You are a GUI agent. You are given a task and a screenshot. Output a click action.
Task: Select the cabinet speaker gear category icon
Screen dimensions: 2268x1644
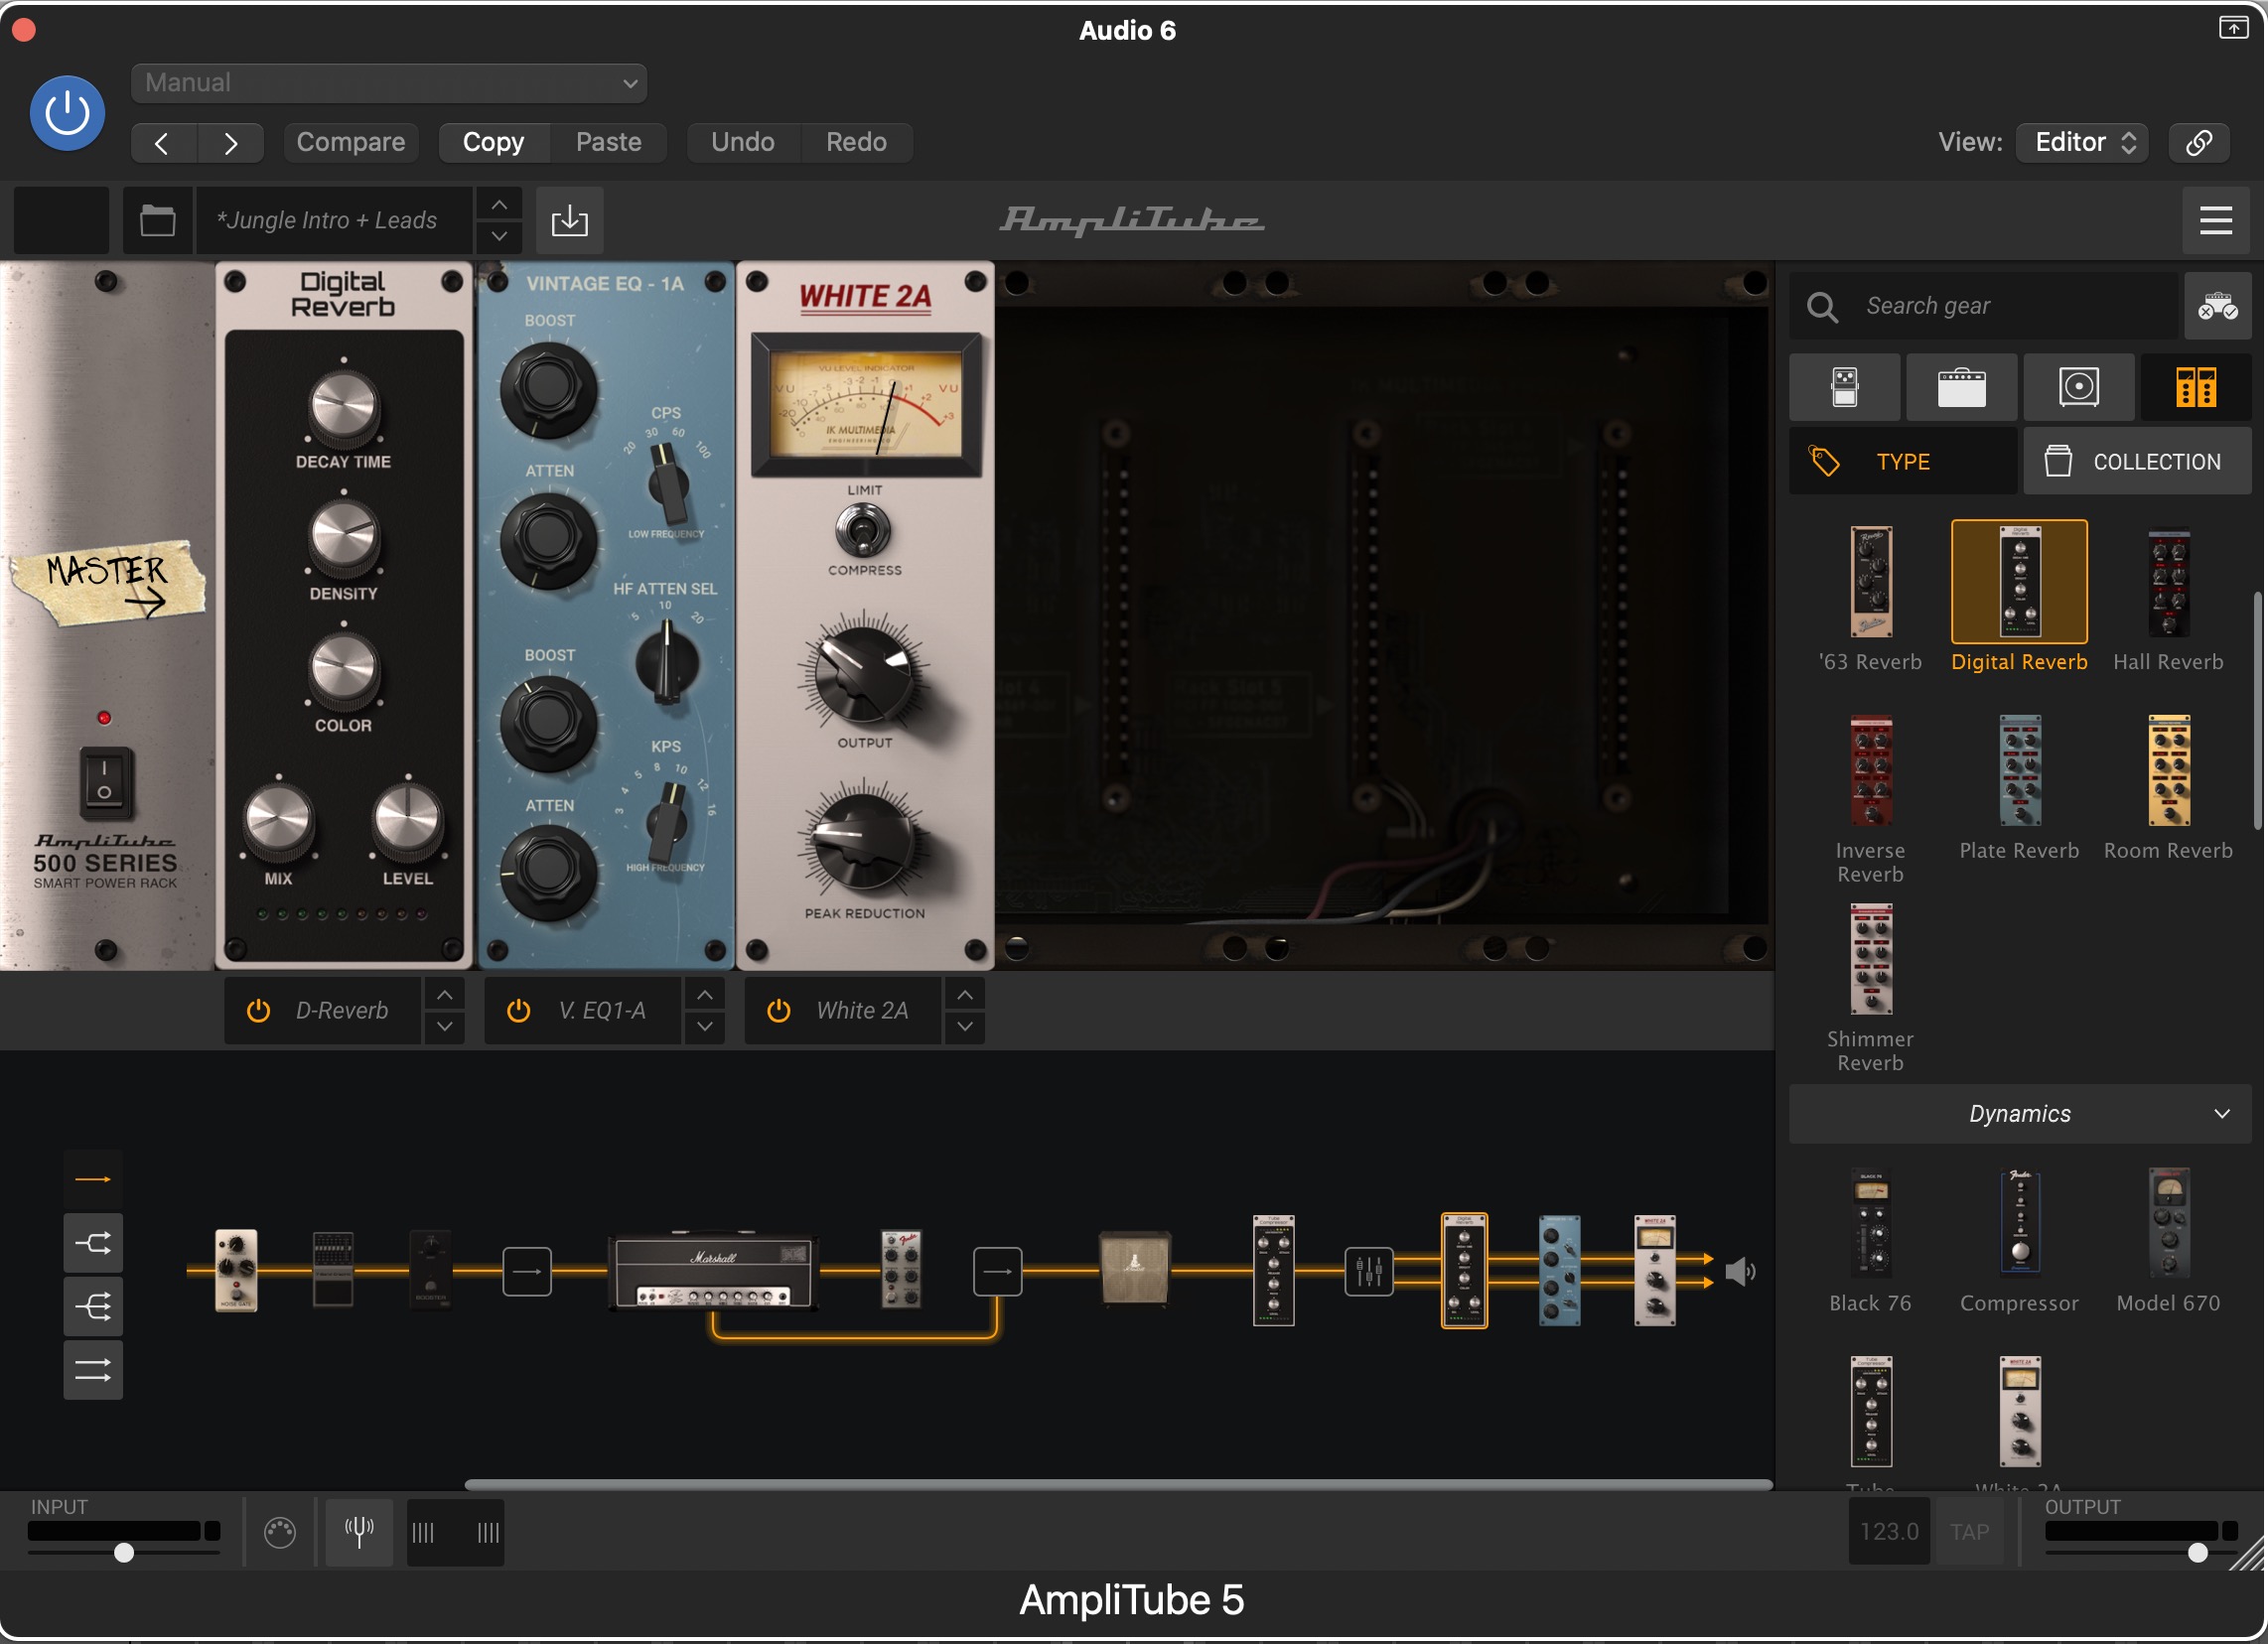click(x=2078, y=387)
